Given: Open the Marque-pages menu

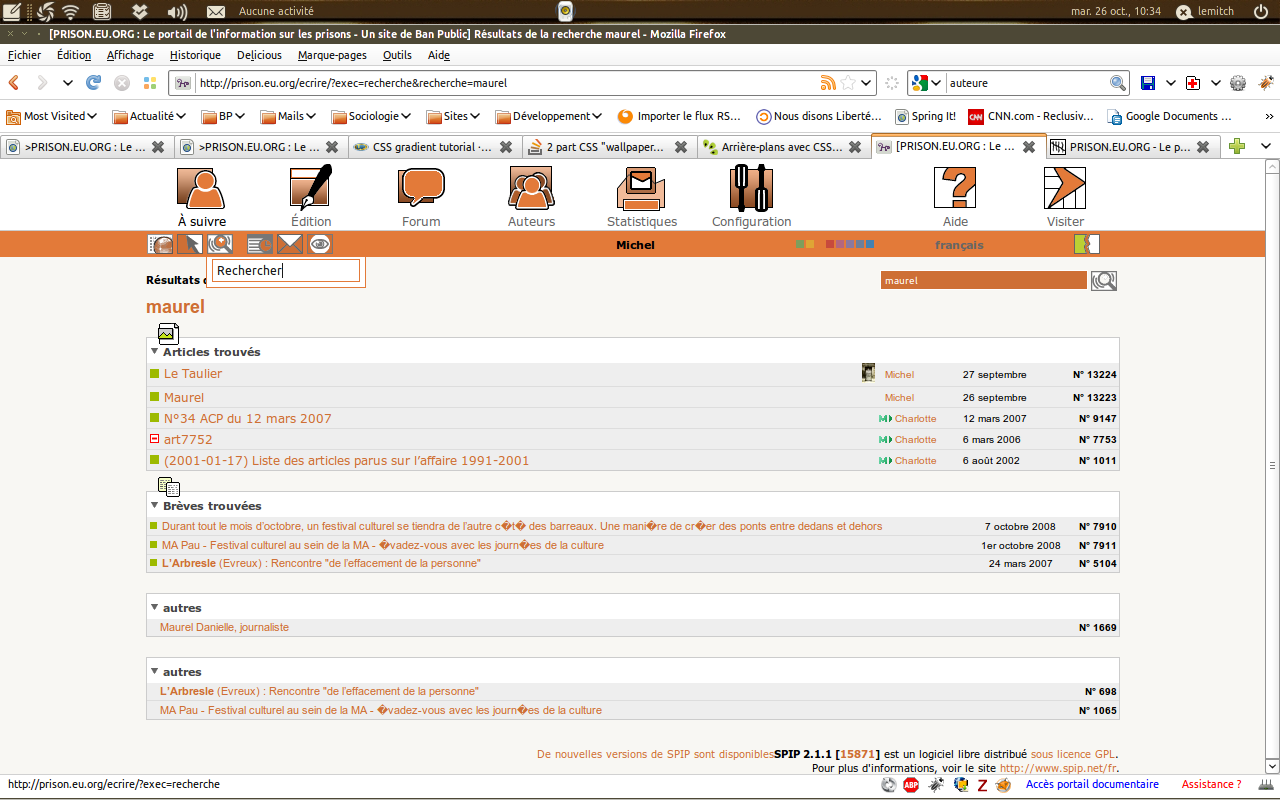Looking at the screenshot, I should 332,55.
